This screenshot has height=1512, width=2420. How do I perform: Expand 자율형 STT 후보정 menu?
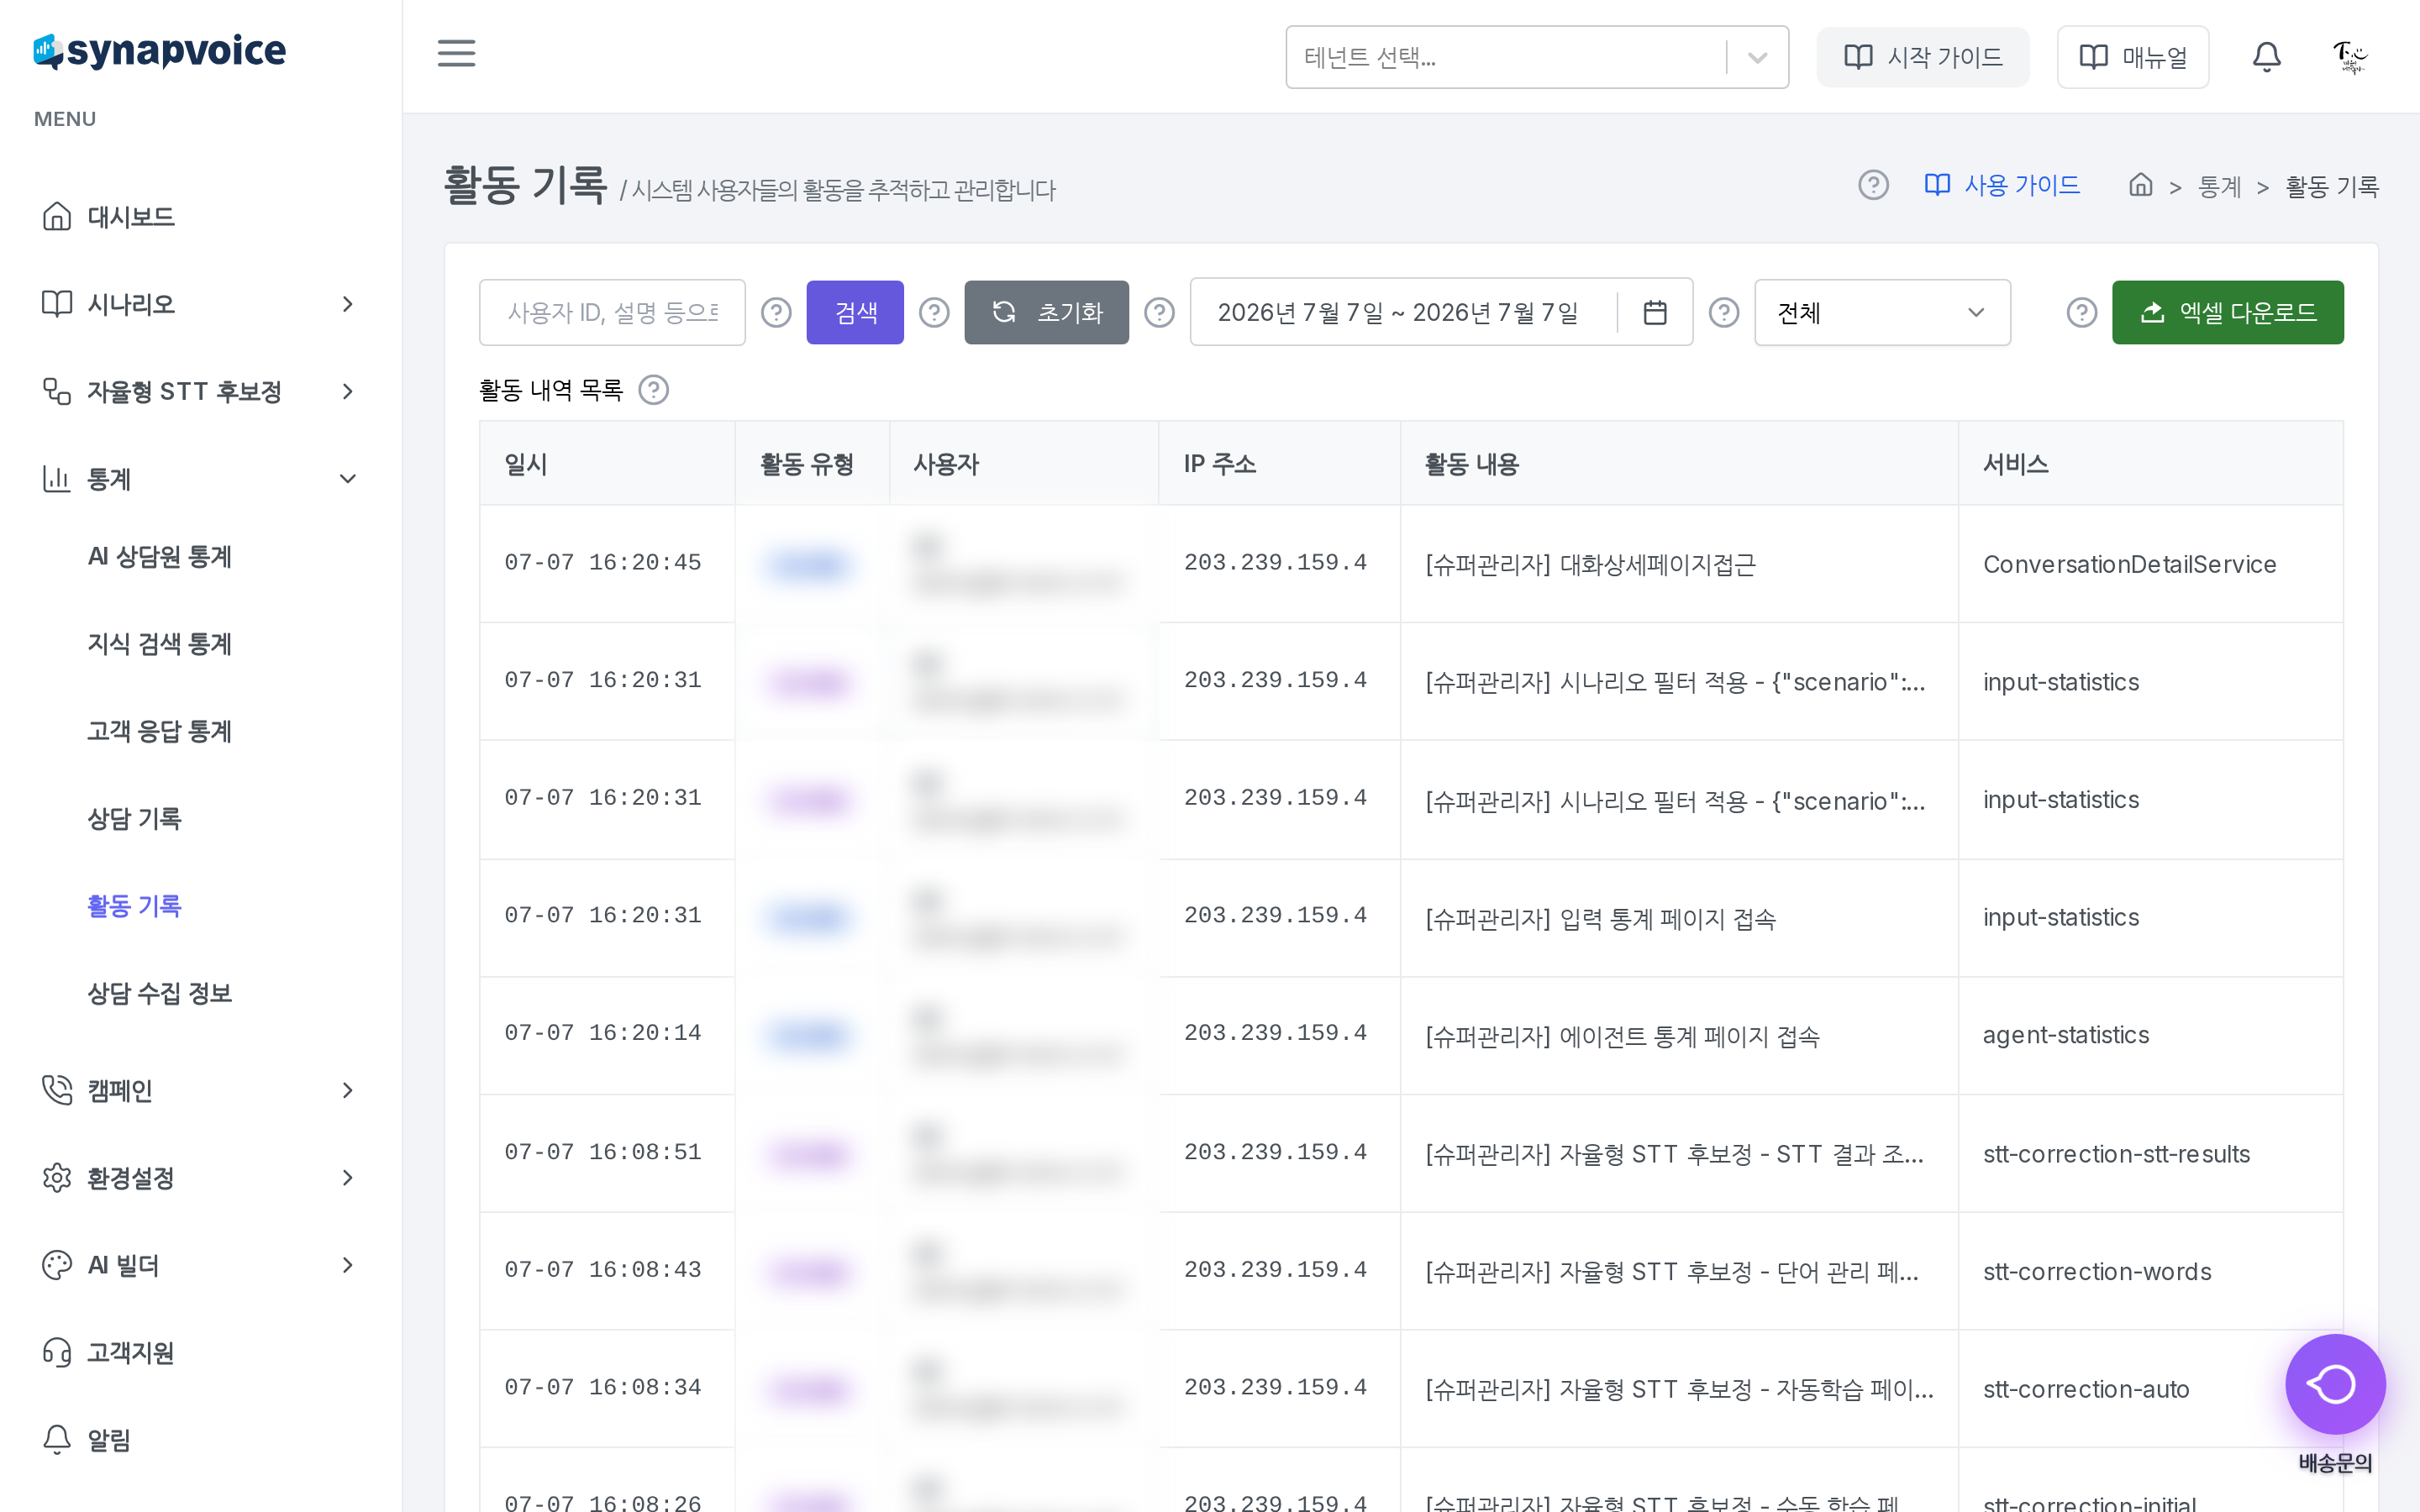pos(200,391)
